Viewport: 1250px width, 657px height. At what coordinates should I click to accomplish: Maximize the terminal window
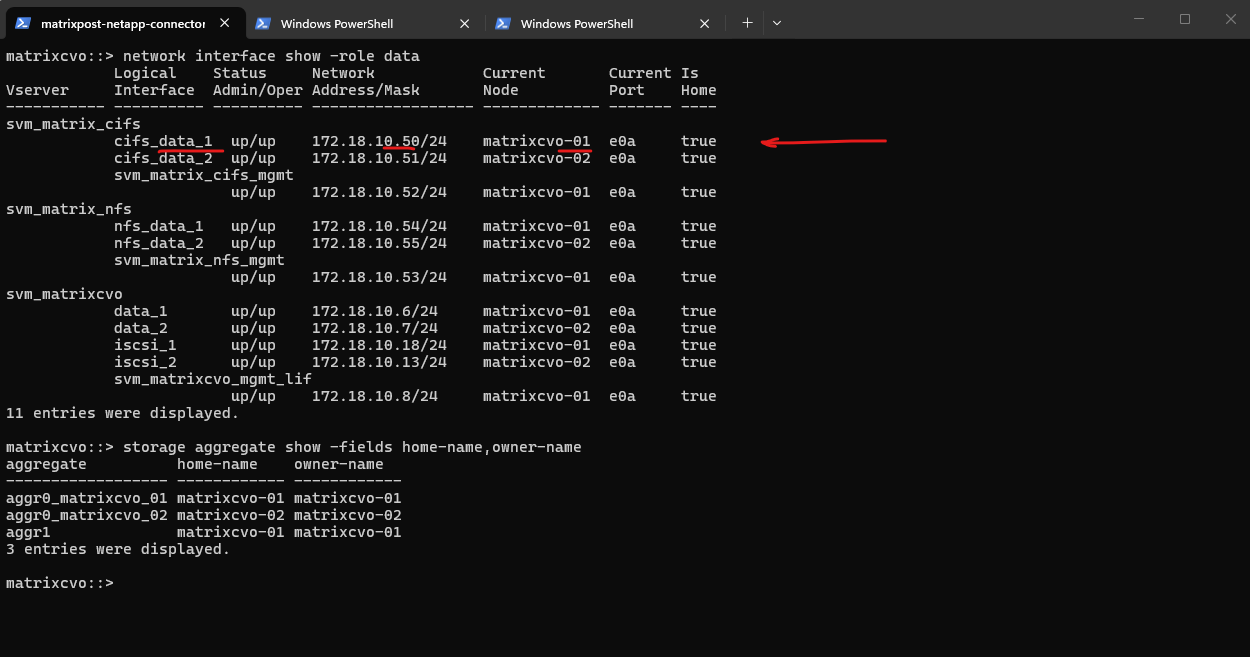(x=1185, y=19)
